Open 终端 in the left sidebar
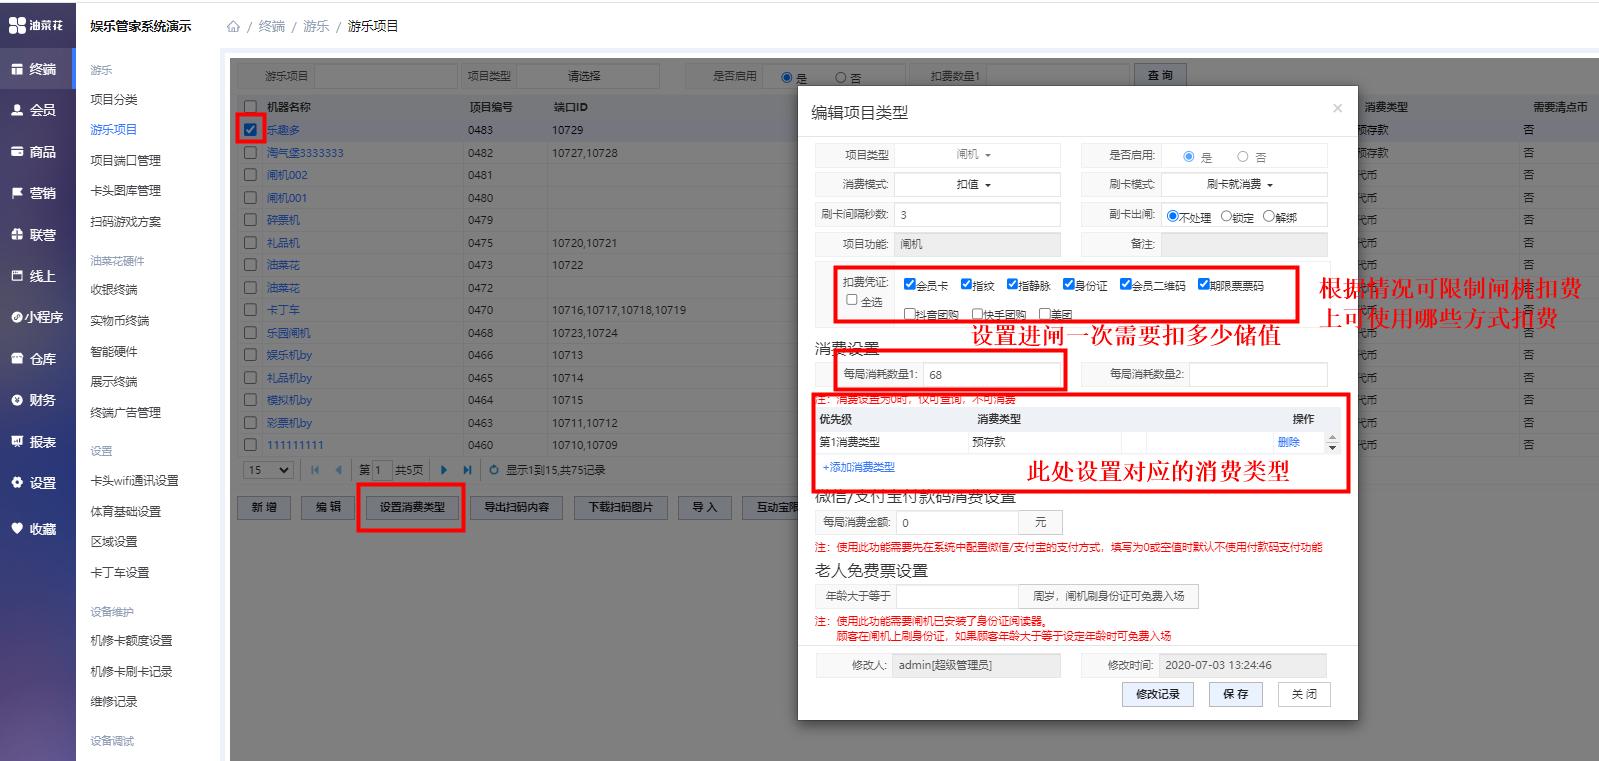The height and width of the screenshot is (761, 1599). (38, 69)
